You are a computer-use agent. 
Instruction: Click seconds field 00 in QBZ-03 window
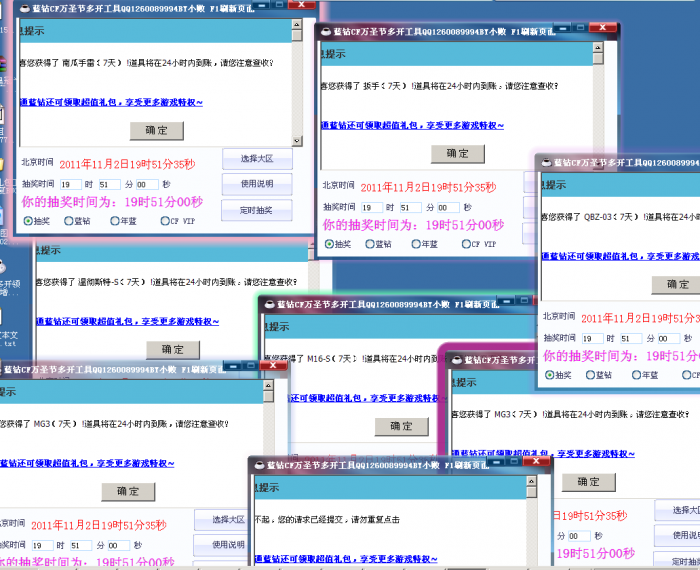[x=669, y=339]
